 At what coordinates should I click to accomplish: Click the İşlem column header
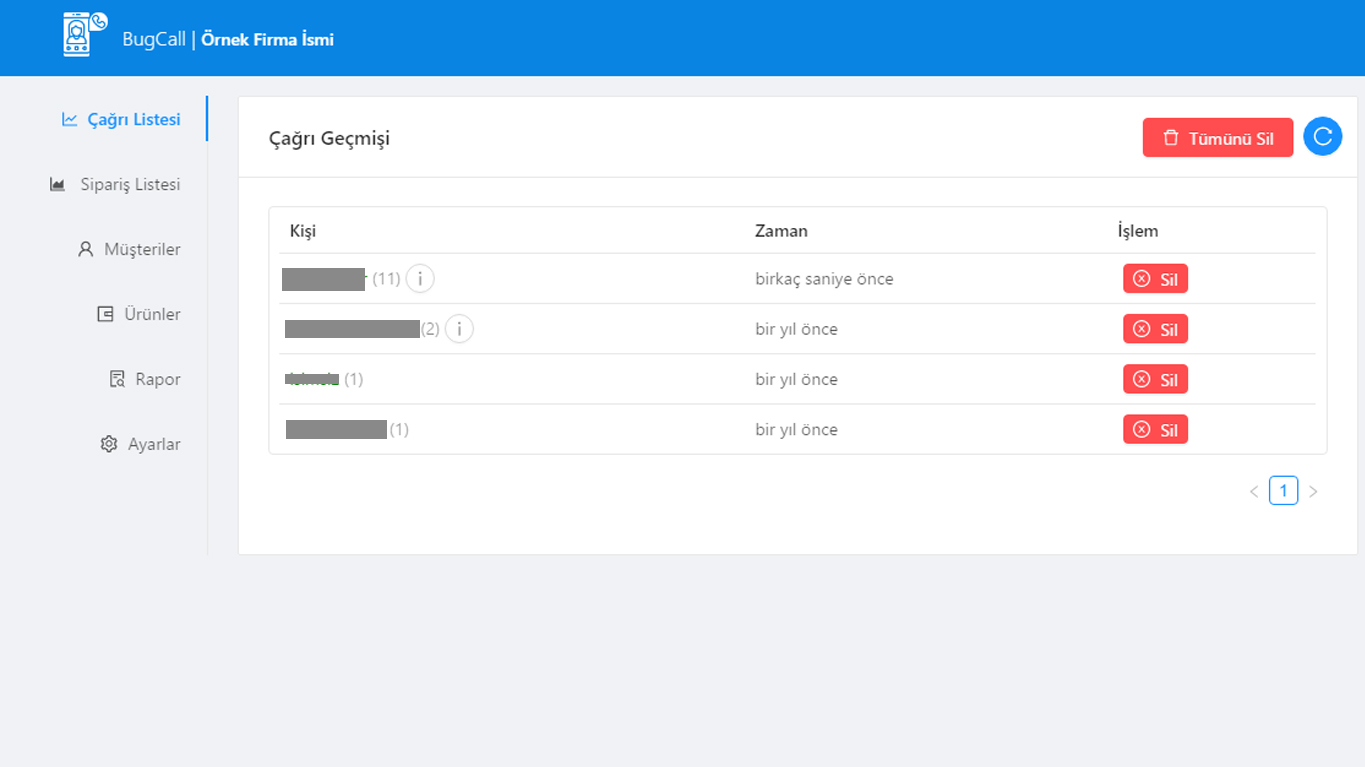tap(1138, 231)
